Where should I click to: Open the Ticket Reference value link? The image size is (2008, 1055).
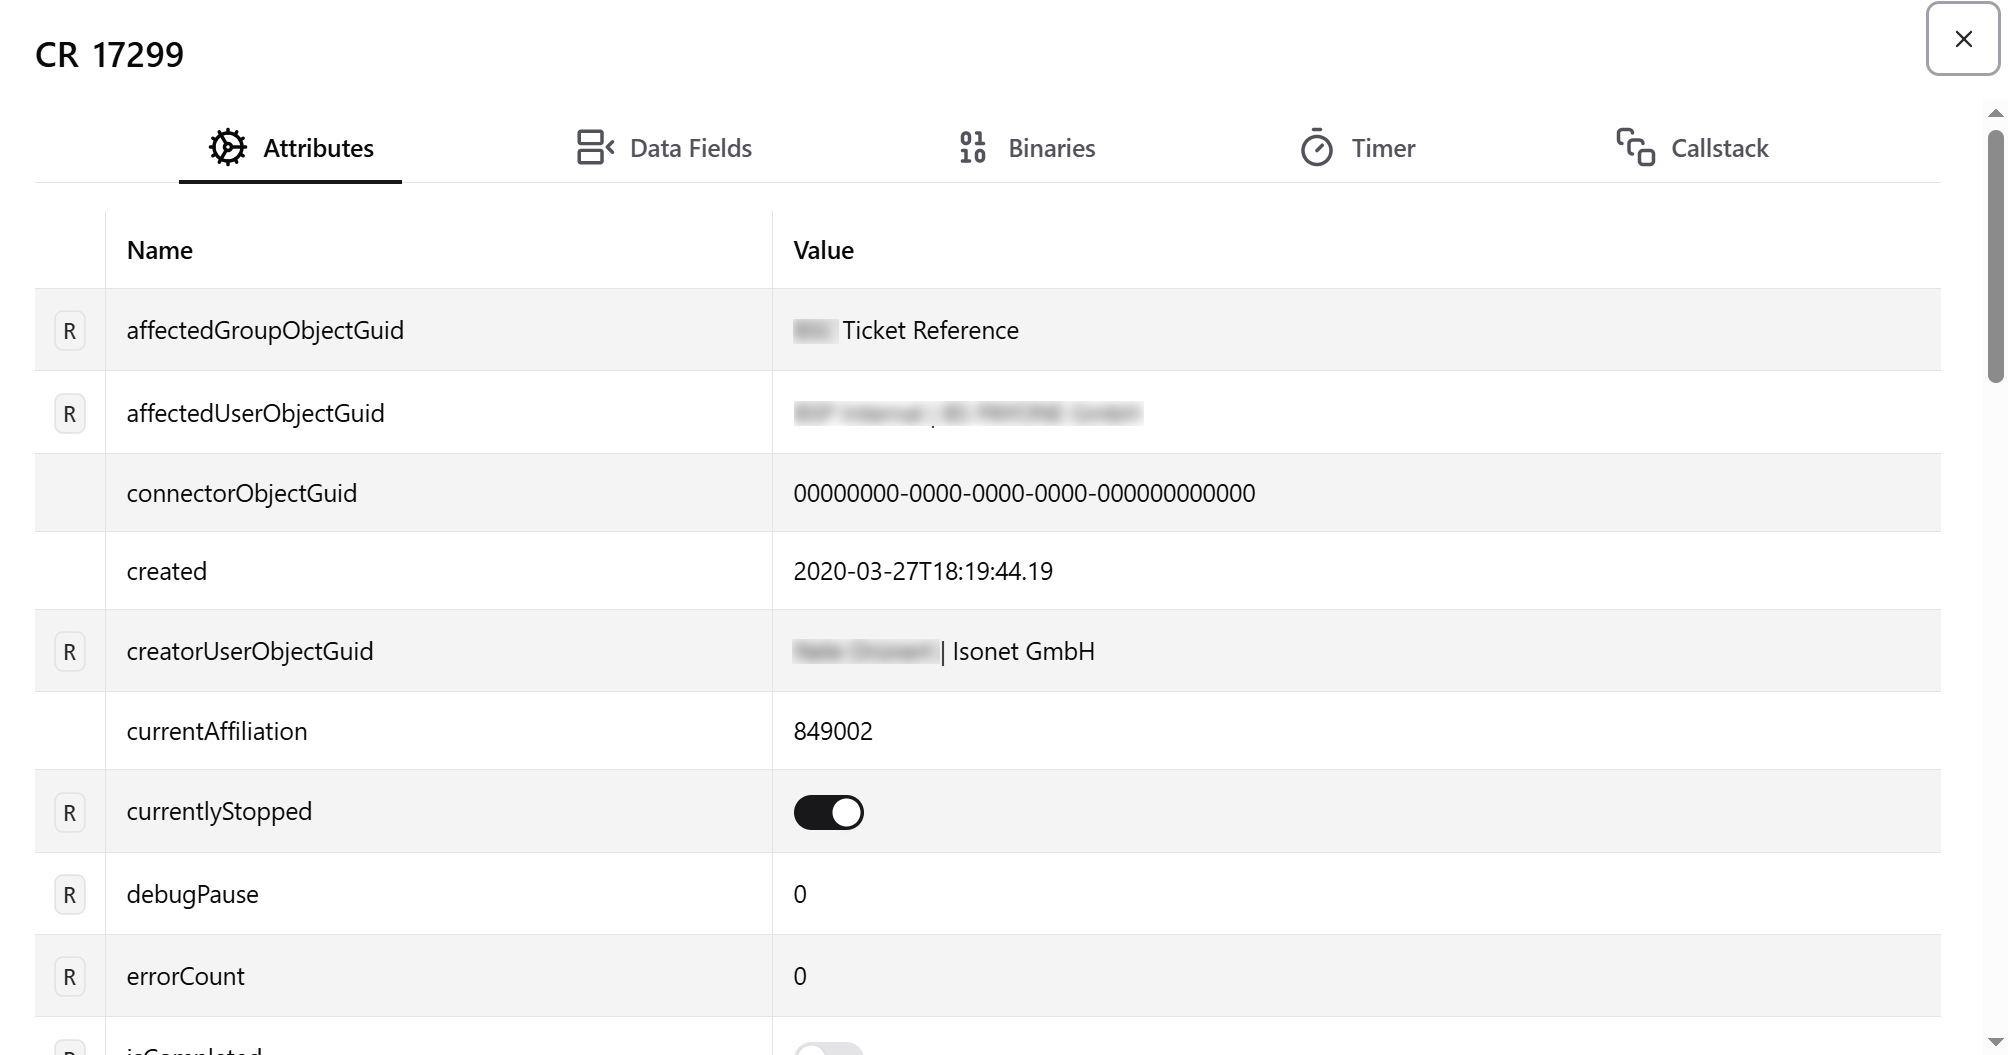point(930,331)
